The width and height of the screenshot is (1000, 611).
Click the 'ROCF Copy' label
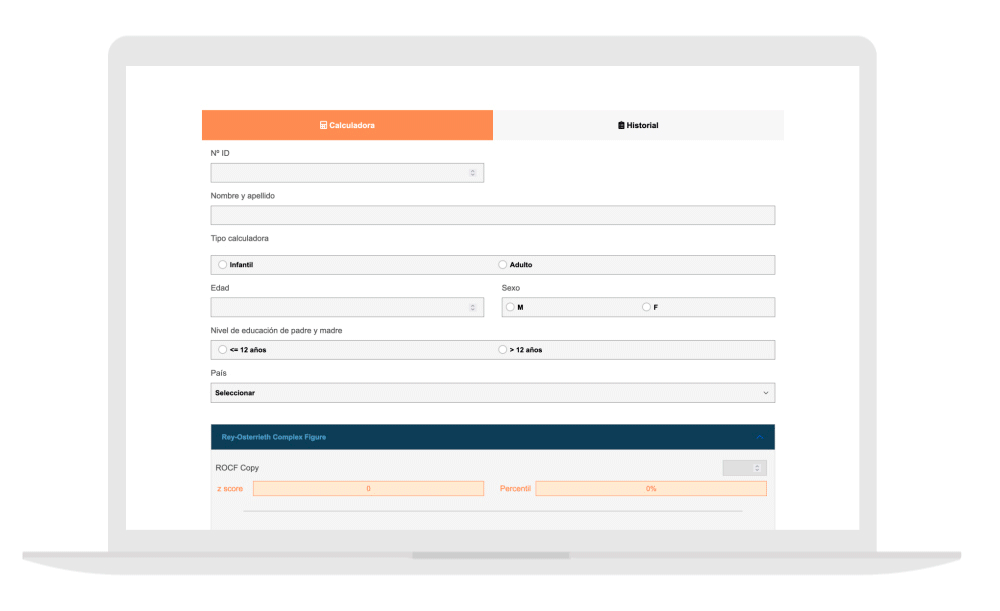[x=237, y=467]
